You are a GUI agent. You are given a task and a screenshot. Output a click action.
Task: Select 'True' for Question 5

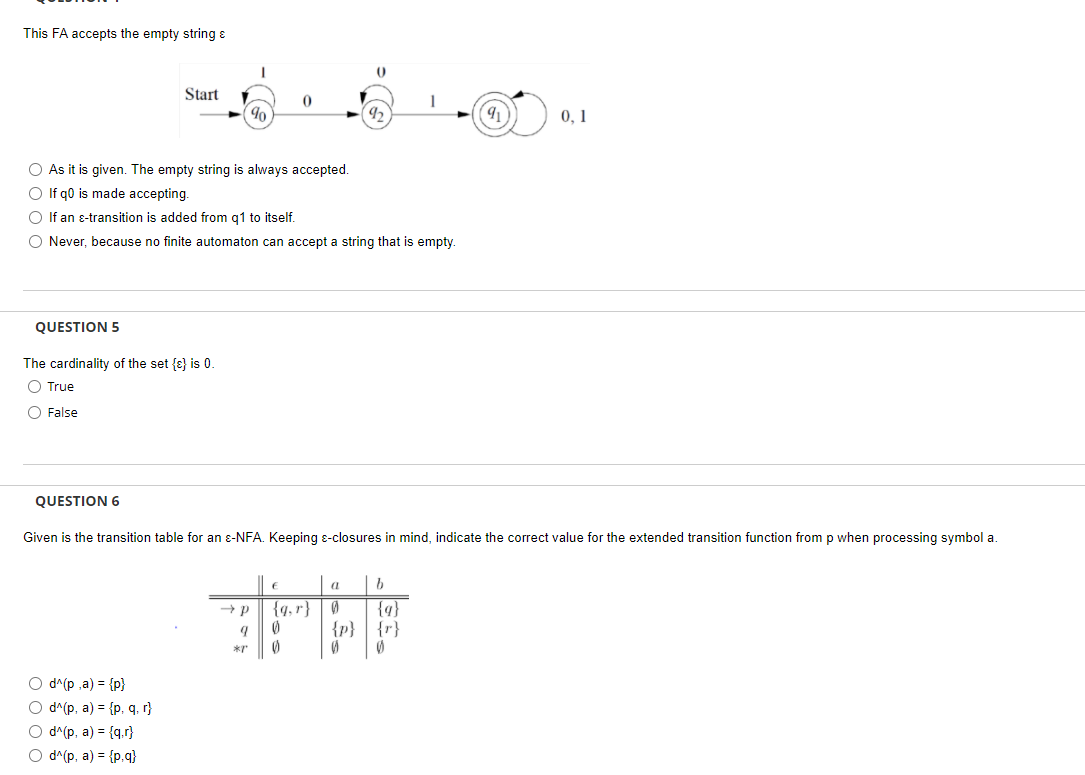point(34,386)
